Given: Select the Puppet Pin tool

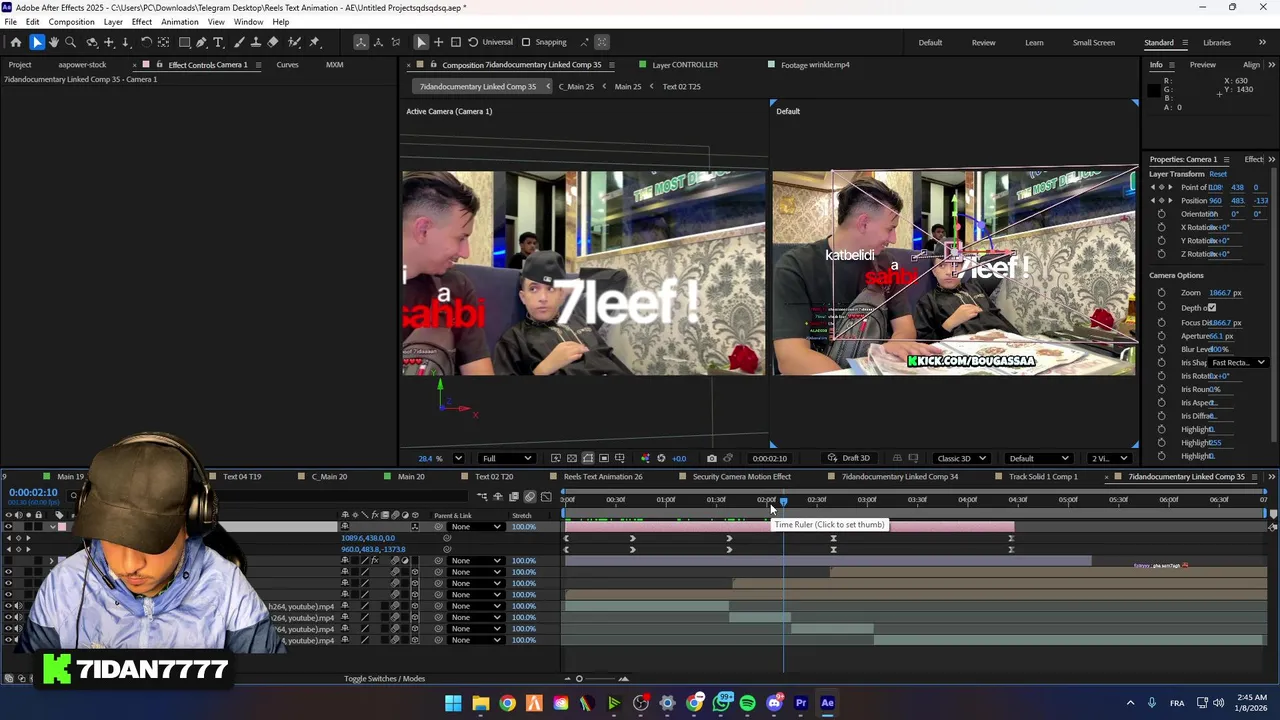Looking at the screenshot, I should point(314,42).
